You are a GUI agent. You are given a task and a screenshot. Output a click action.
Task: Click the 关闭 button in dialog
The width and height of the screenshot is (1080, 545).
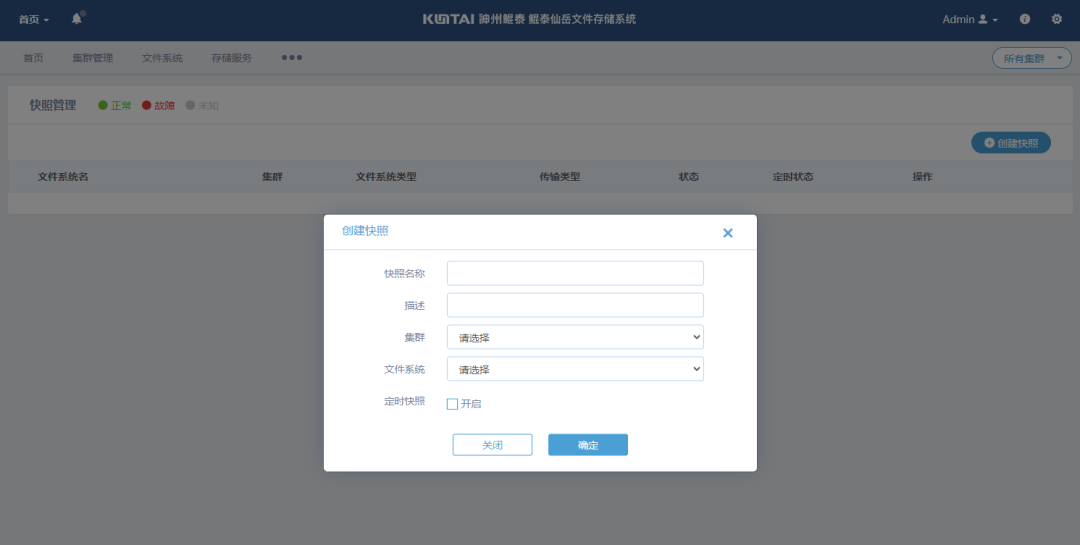pyautogui.click(x=492, y=445)
